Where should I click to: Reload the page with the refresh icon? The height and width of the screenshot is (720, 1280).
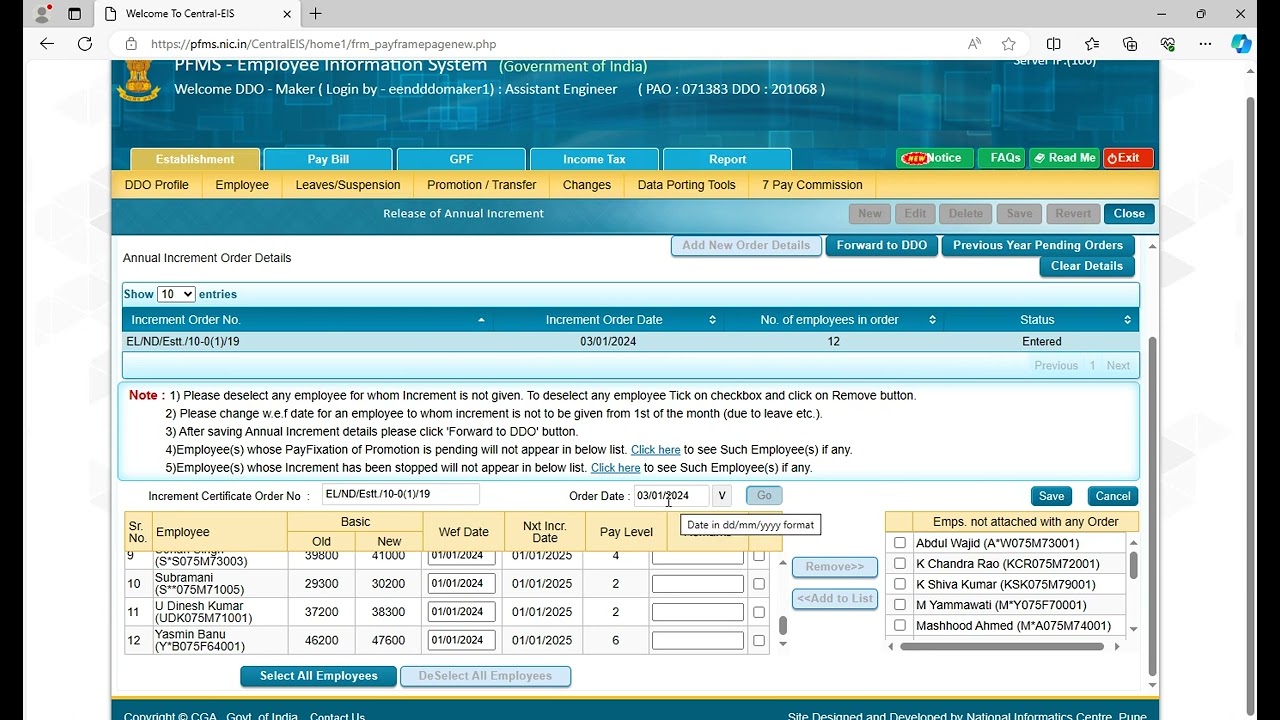click(x=85, y=44)
